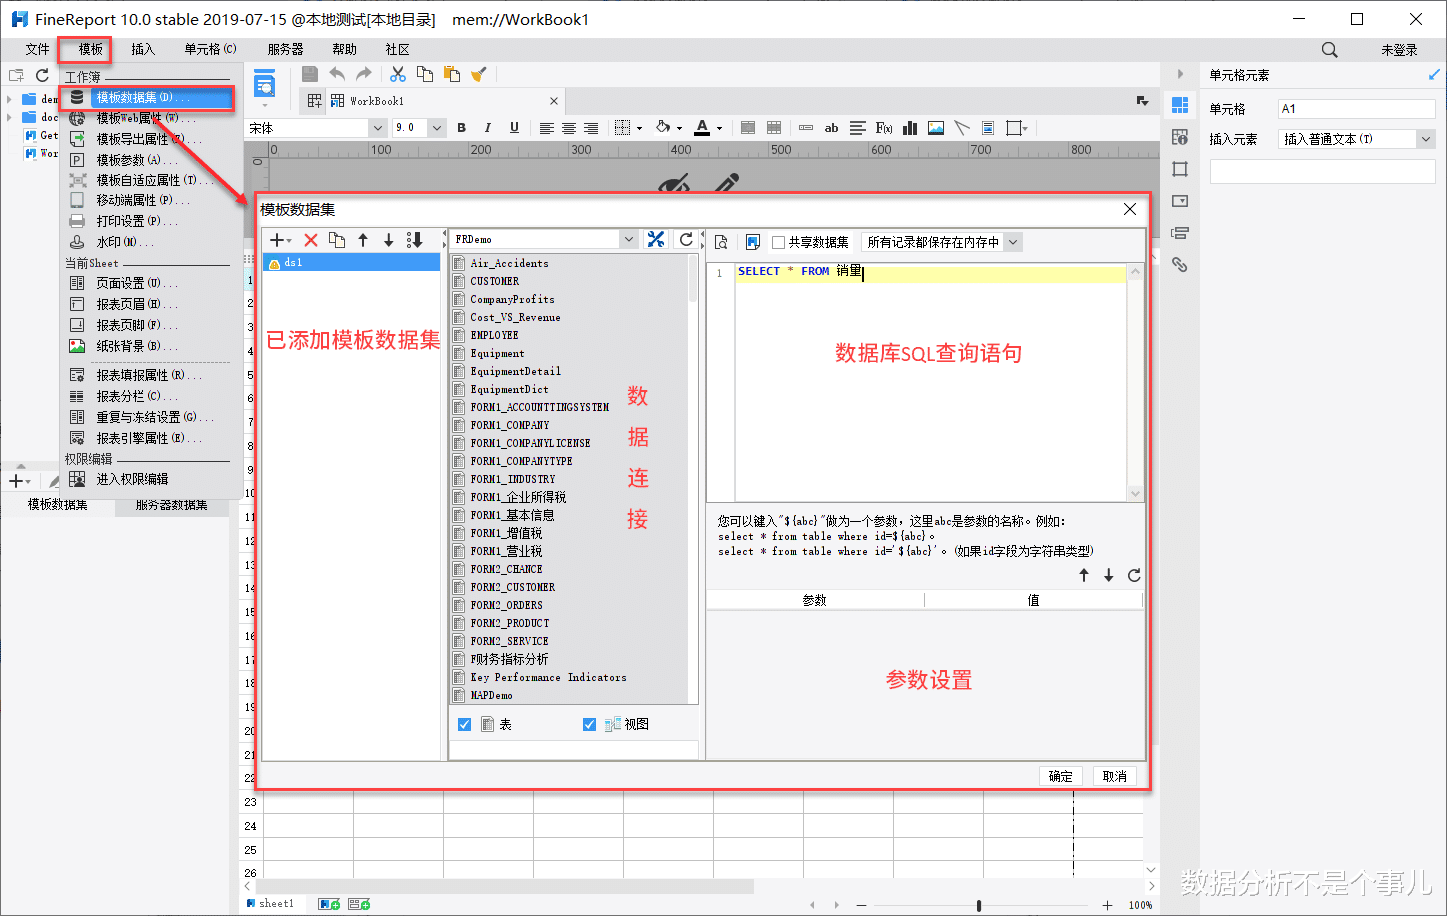Open the 插入普通文本 cell element dropdown
The image size is (1447, 916).
[x=1426, y=138]
